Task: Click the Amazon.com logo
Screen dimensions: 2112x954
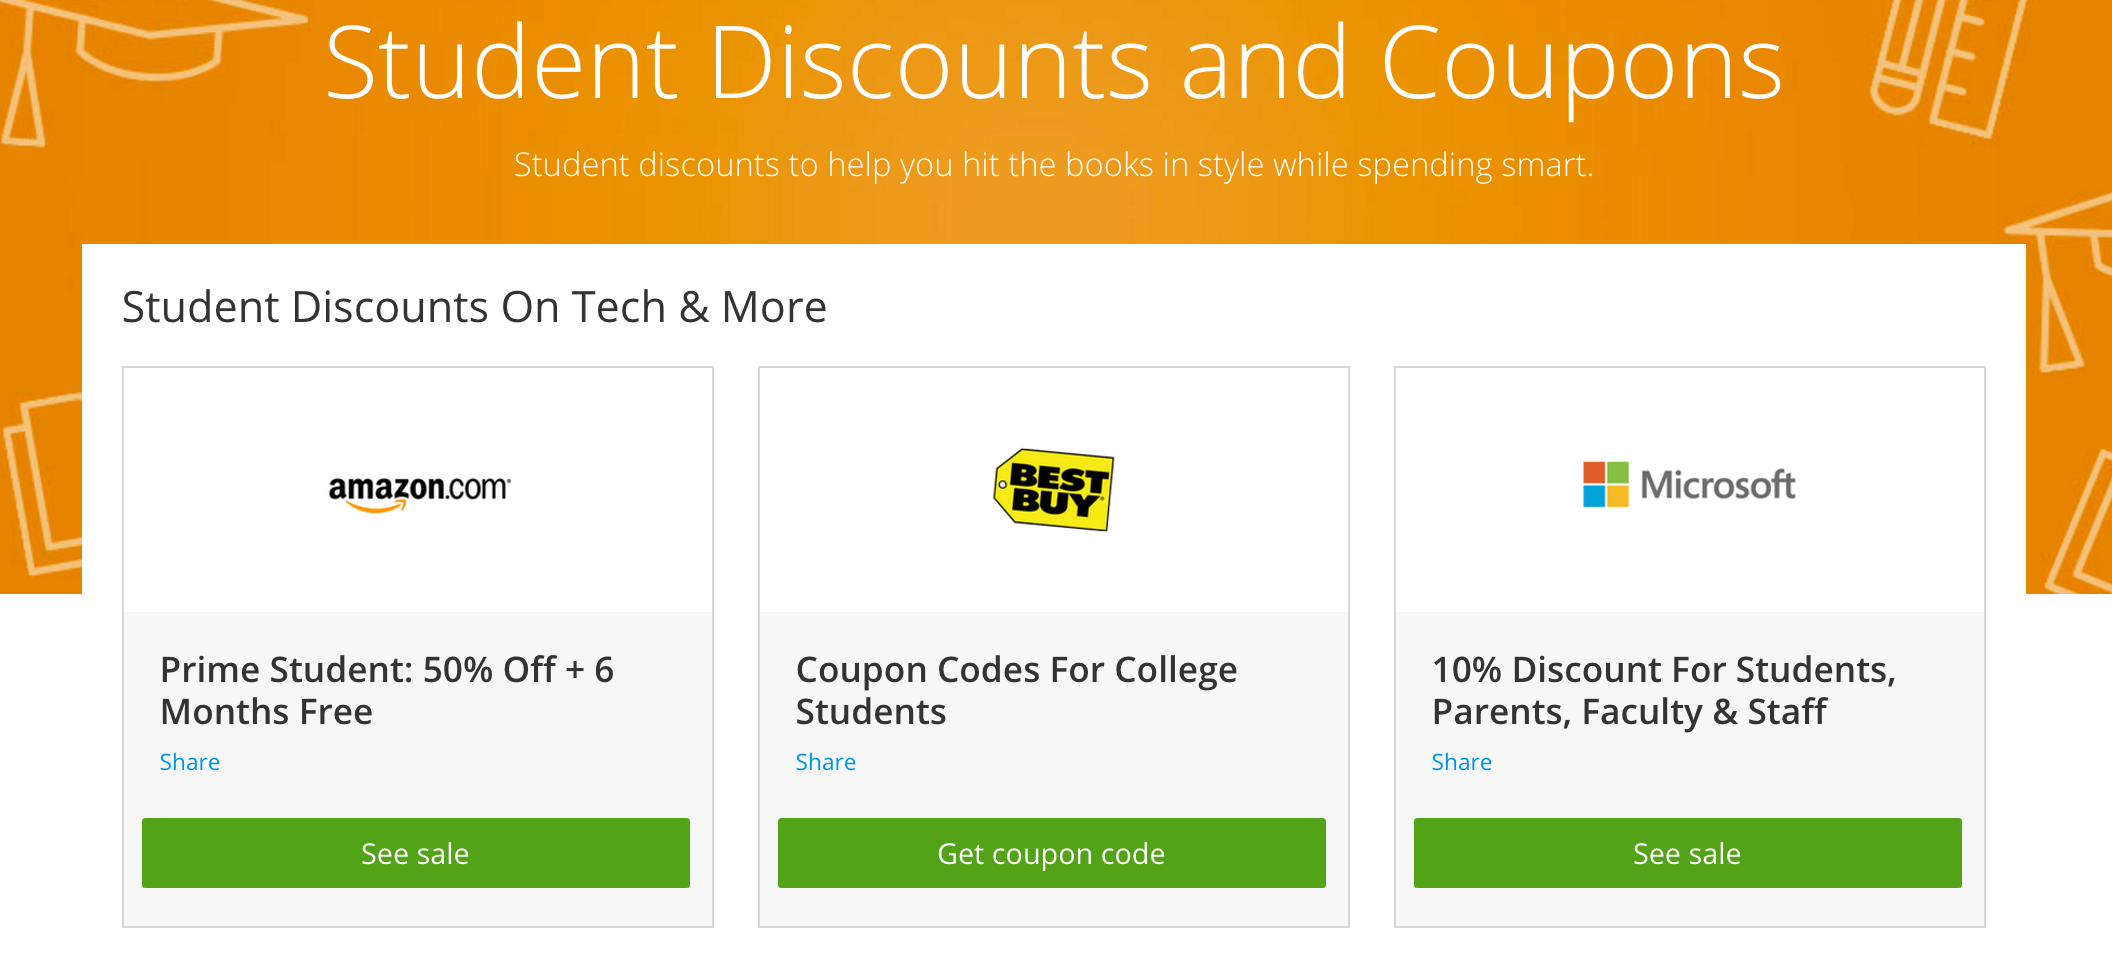Action: (419, 490)
